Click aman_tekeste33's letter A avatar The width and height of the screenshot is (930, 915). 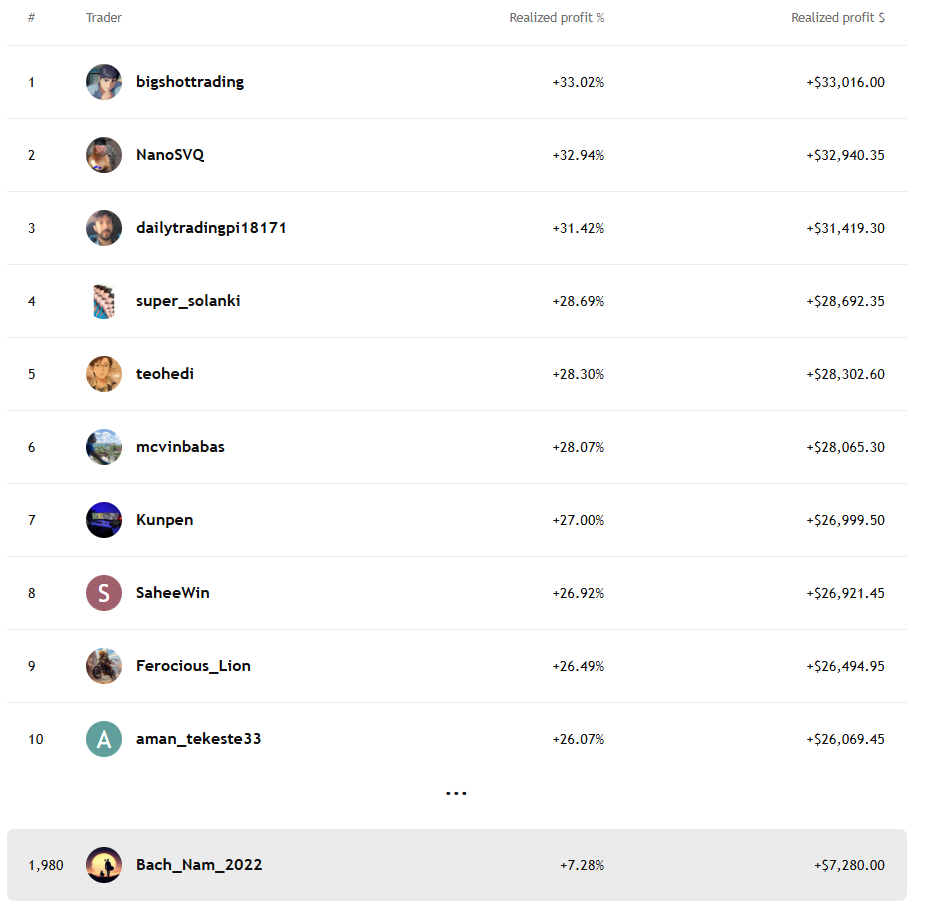click(104, 739)
